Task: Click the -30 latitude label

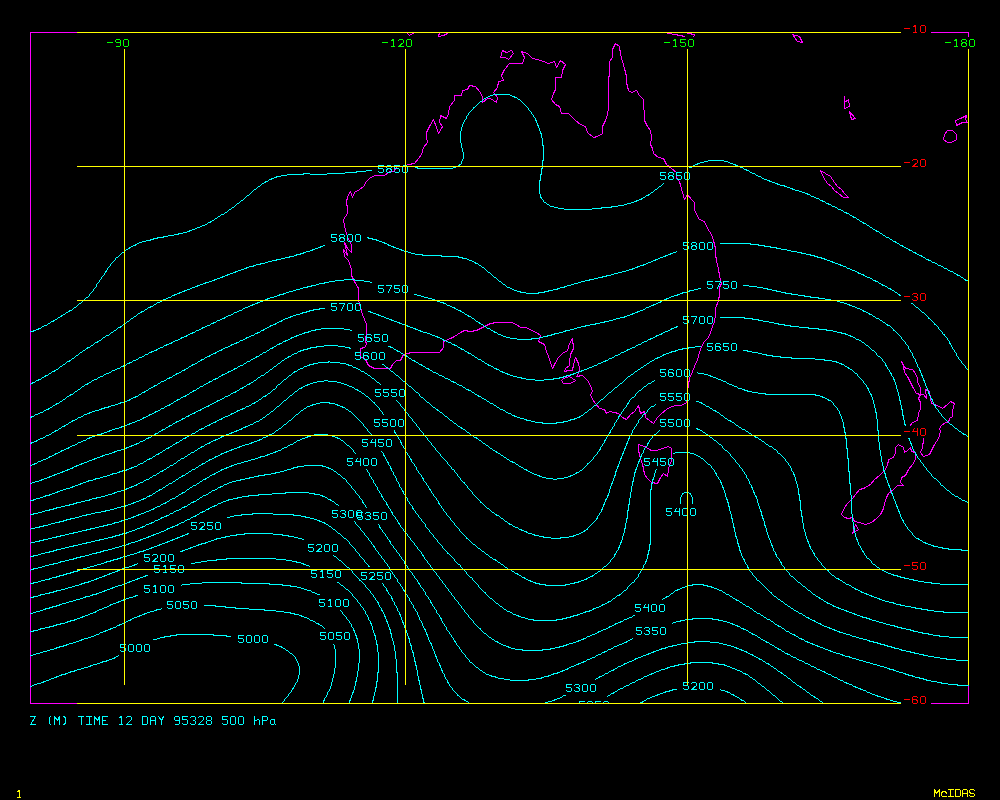Action: point(914,297)
